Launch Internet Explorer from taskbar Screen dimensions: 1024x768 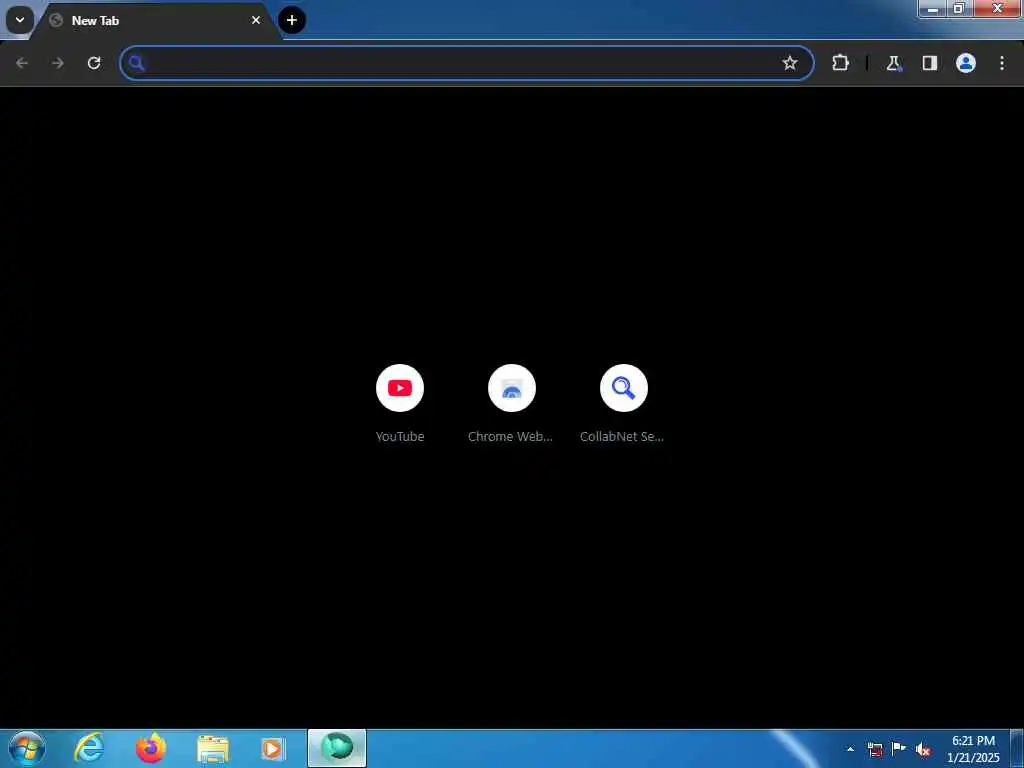pos(89,748)
